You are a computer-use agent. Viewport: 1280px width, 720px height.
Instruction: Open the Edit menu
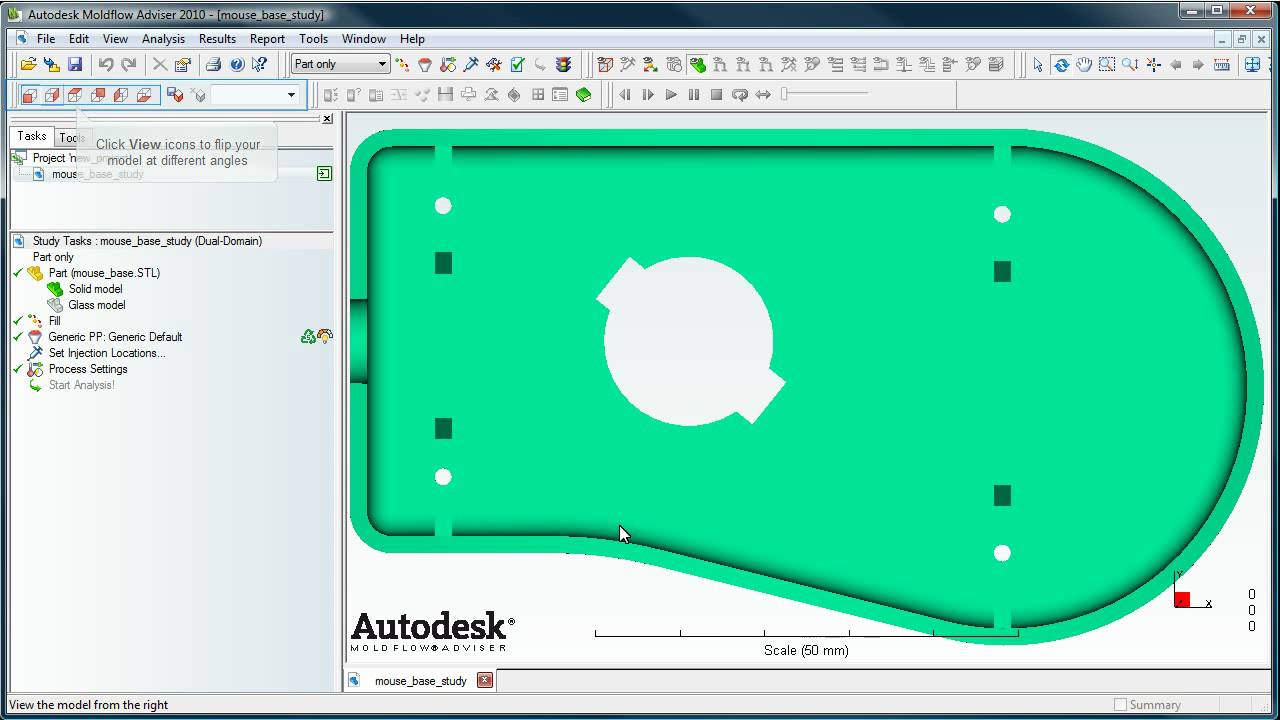[x=79, y=39]
